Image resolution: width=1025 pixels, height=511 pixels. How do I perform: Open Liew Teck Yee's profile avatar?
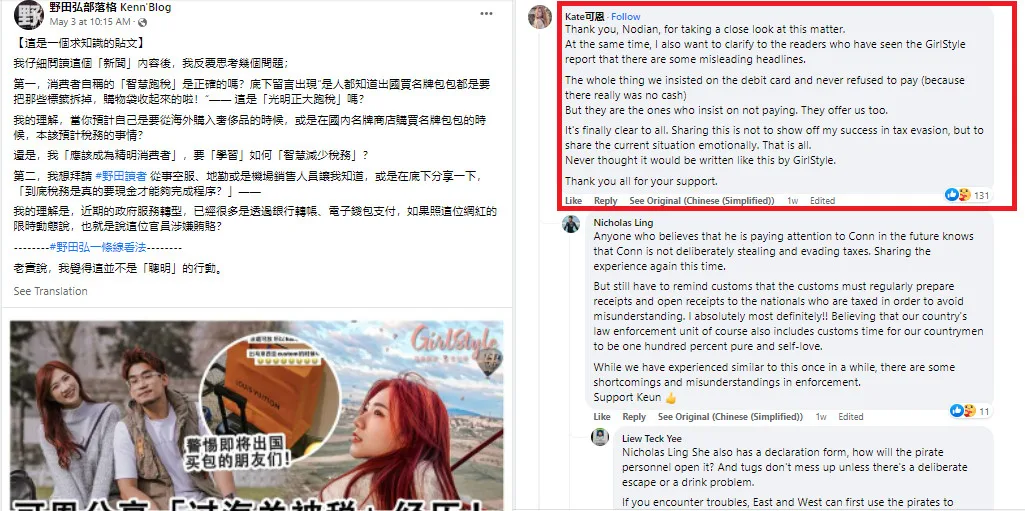point(599,437)
